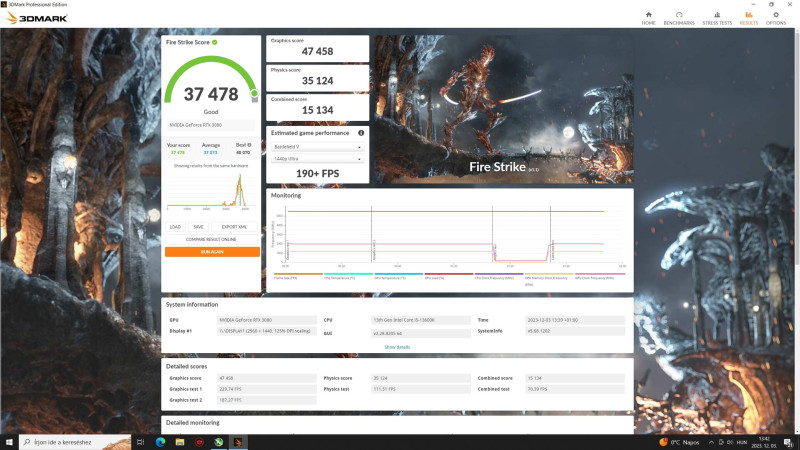Open the taskbar clock and date
This screenshot has width=800, height=450.
tap(764, 442)
